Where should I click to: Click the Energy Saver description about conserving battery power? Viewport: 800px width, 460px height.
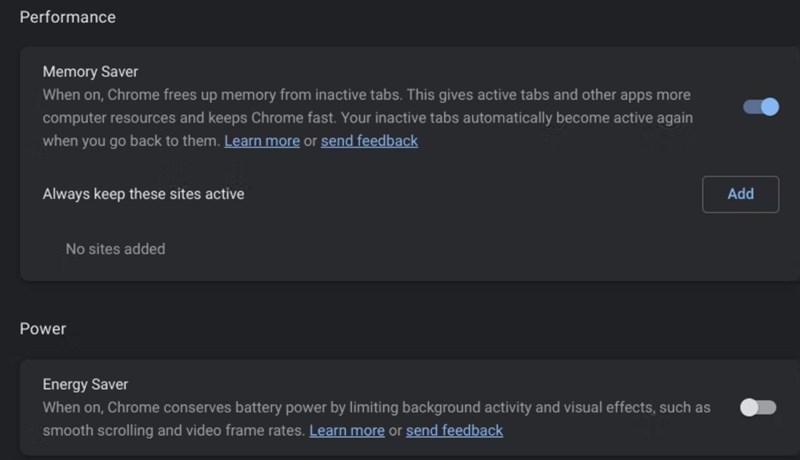(377, 419)
